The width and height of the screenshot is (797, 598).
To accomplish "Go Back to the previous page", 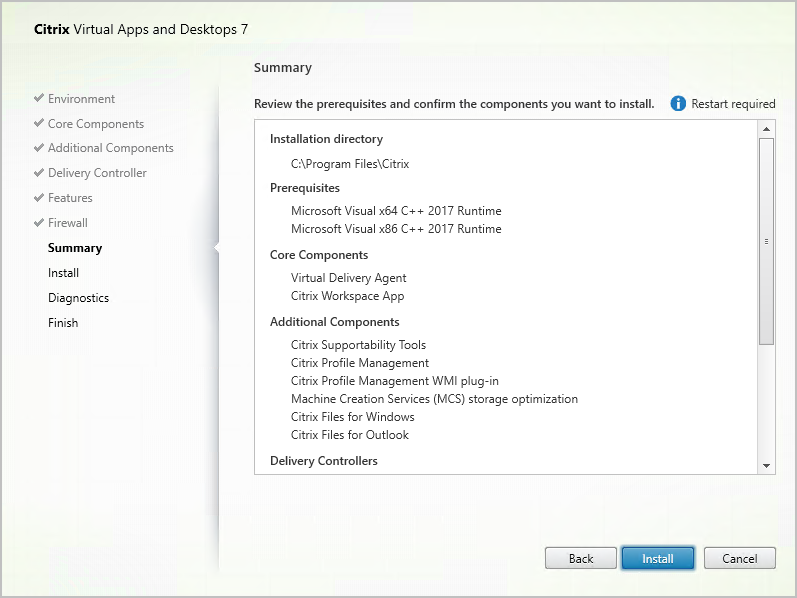I will pyautogui.click(x=580, y=559).
